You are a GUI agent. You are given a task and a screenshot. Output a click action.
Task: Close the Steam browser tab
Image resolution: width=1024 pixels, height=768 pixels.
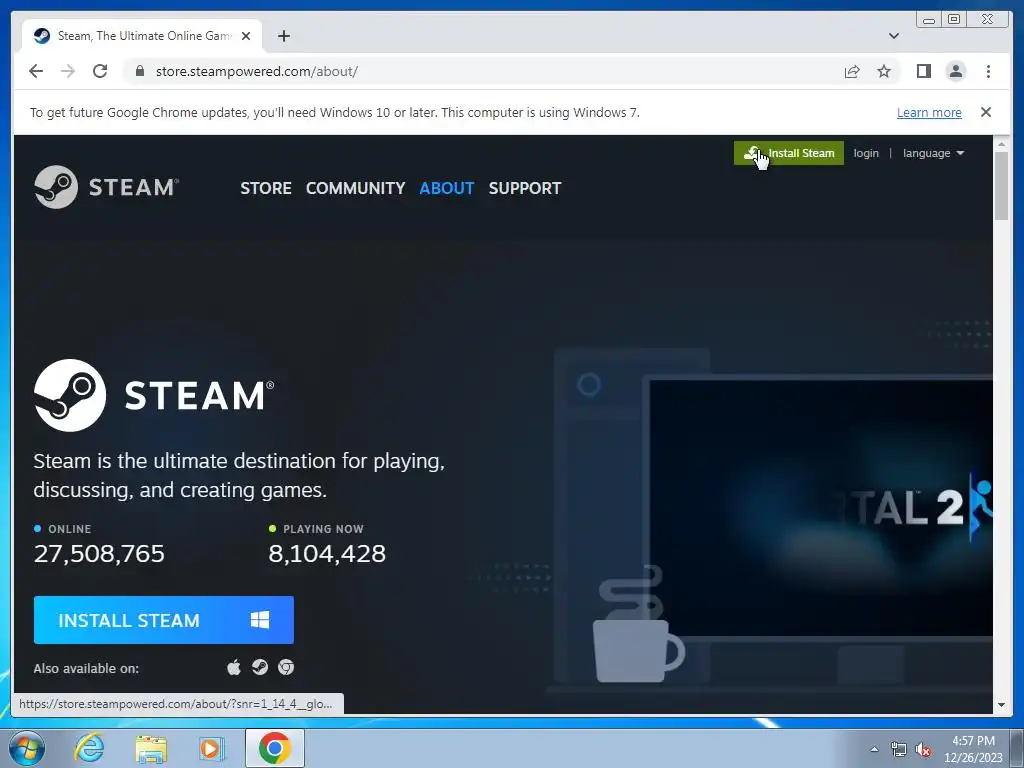click(246, 36)
